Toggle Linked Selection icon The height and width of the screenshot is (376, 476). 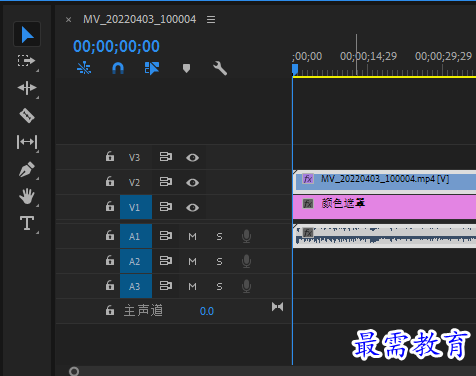(x=152, y=68)
